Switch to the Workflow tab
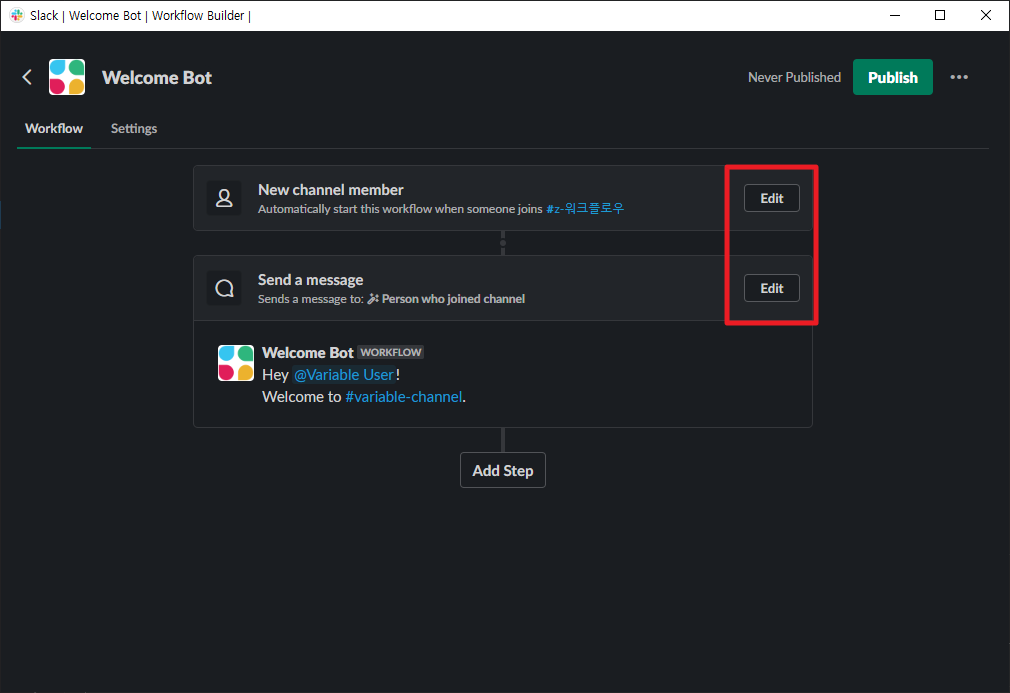The image size is (1010, 693). (54, 129)
